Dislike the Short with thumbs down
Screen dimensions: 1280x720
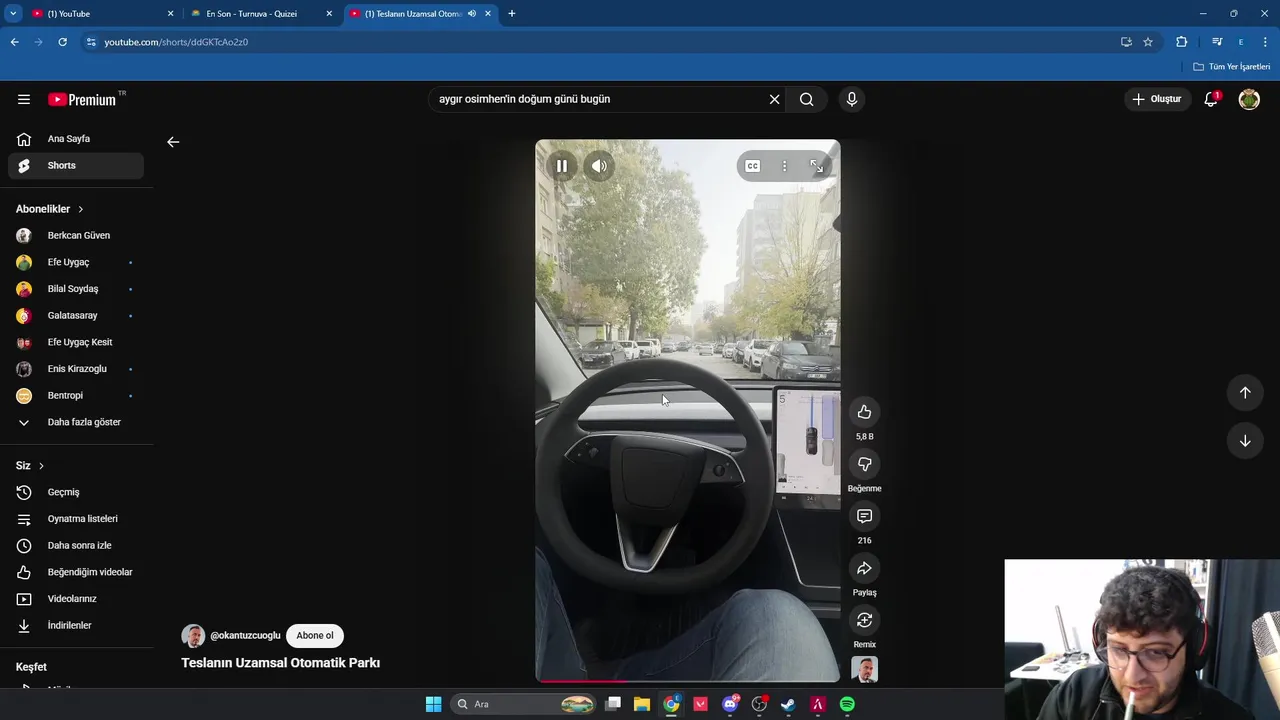(x=864, y=464)
